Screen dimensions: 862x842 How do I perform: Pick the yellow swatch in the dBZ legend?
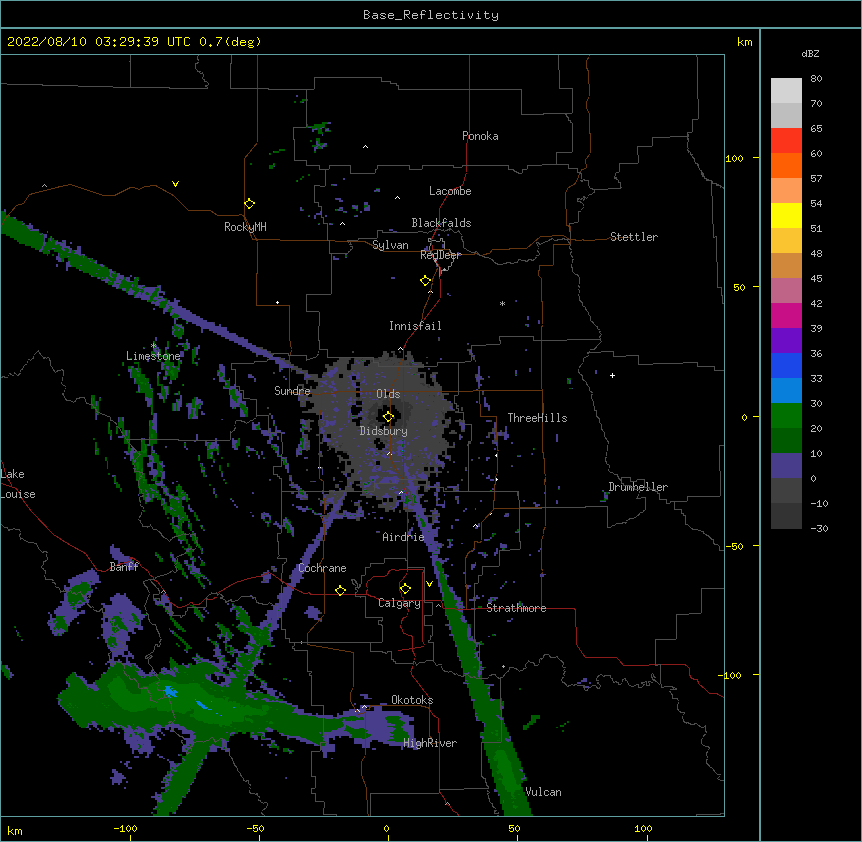pyautogui.click(x=786, y=215)
